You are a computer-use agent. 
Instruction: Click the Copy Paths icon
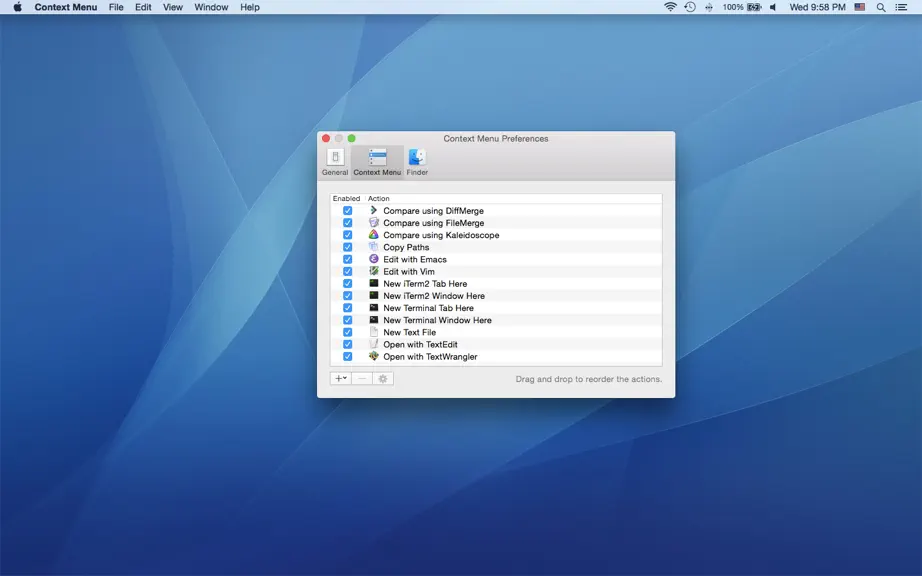pyautogui.click(x=373, y=246)
